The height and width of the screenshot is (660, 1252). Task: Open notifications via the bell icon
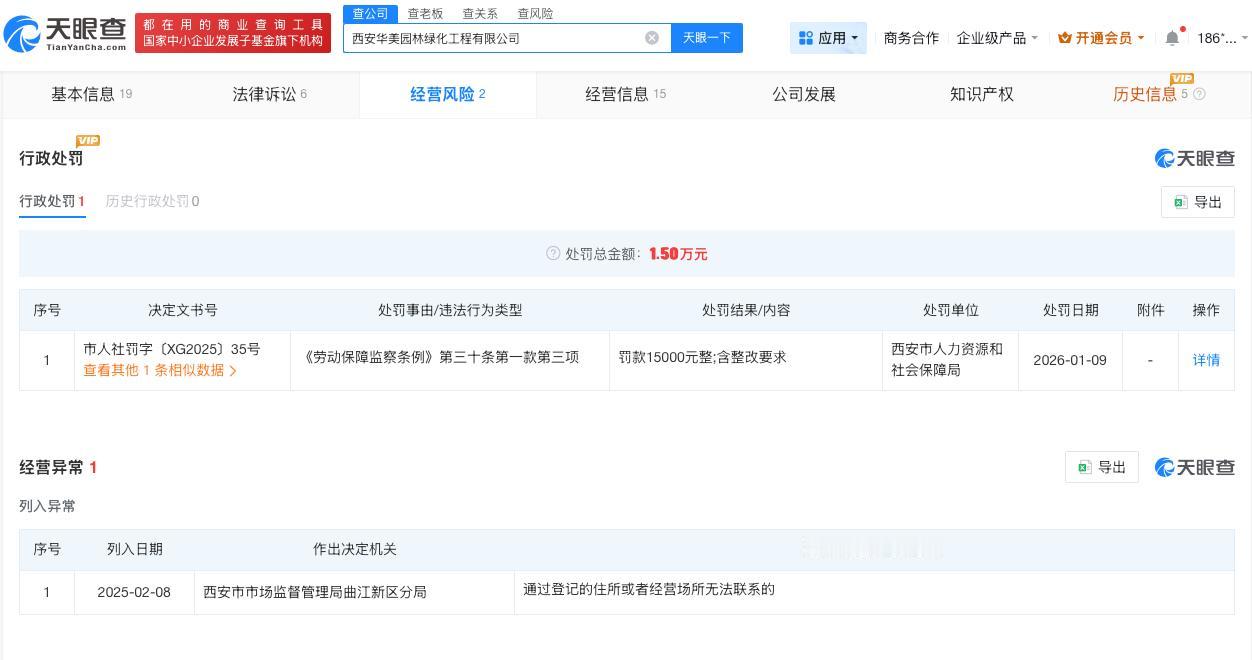(1172, 38)
